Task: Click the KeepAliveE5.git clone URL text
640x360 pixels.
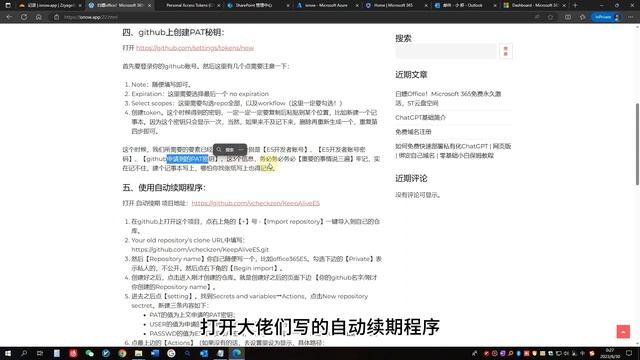Action: (200, 249)
